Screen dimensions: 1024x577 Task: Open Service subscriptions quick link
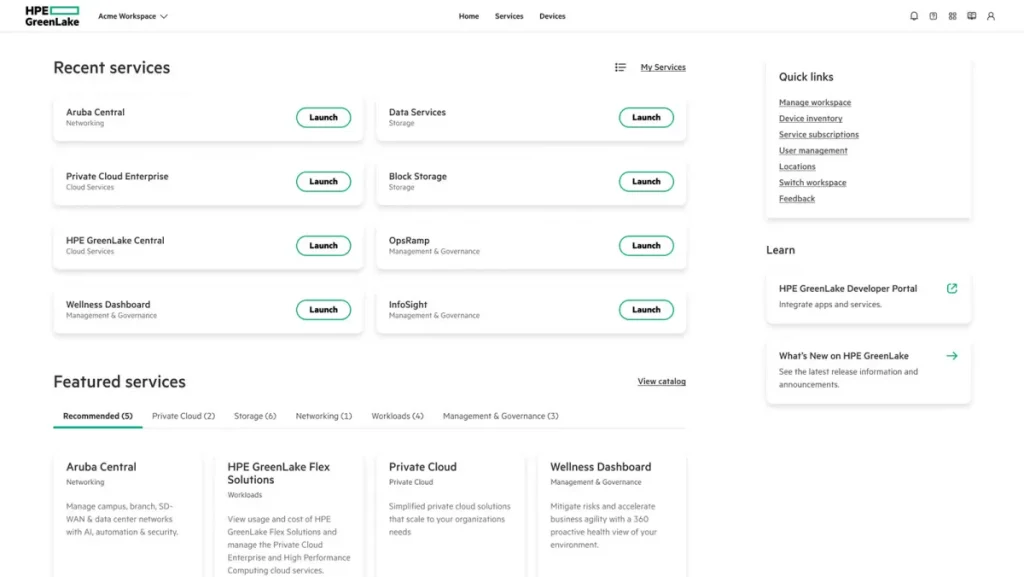pyautogui.click(x=818, y=134)
